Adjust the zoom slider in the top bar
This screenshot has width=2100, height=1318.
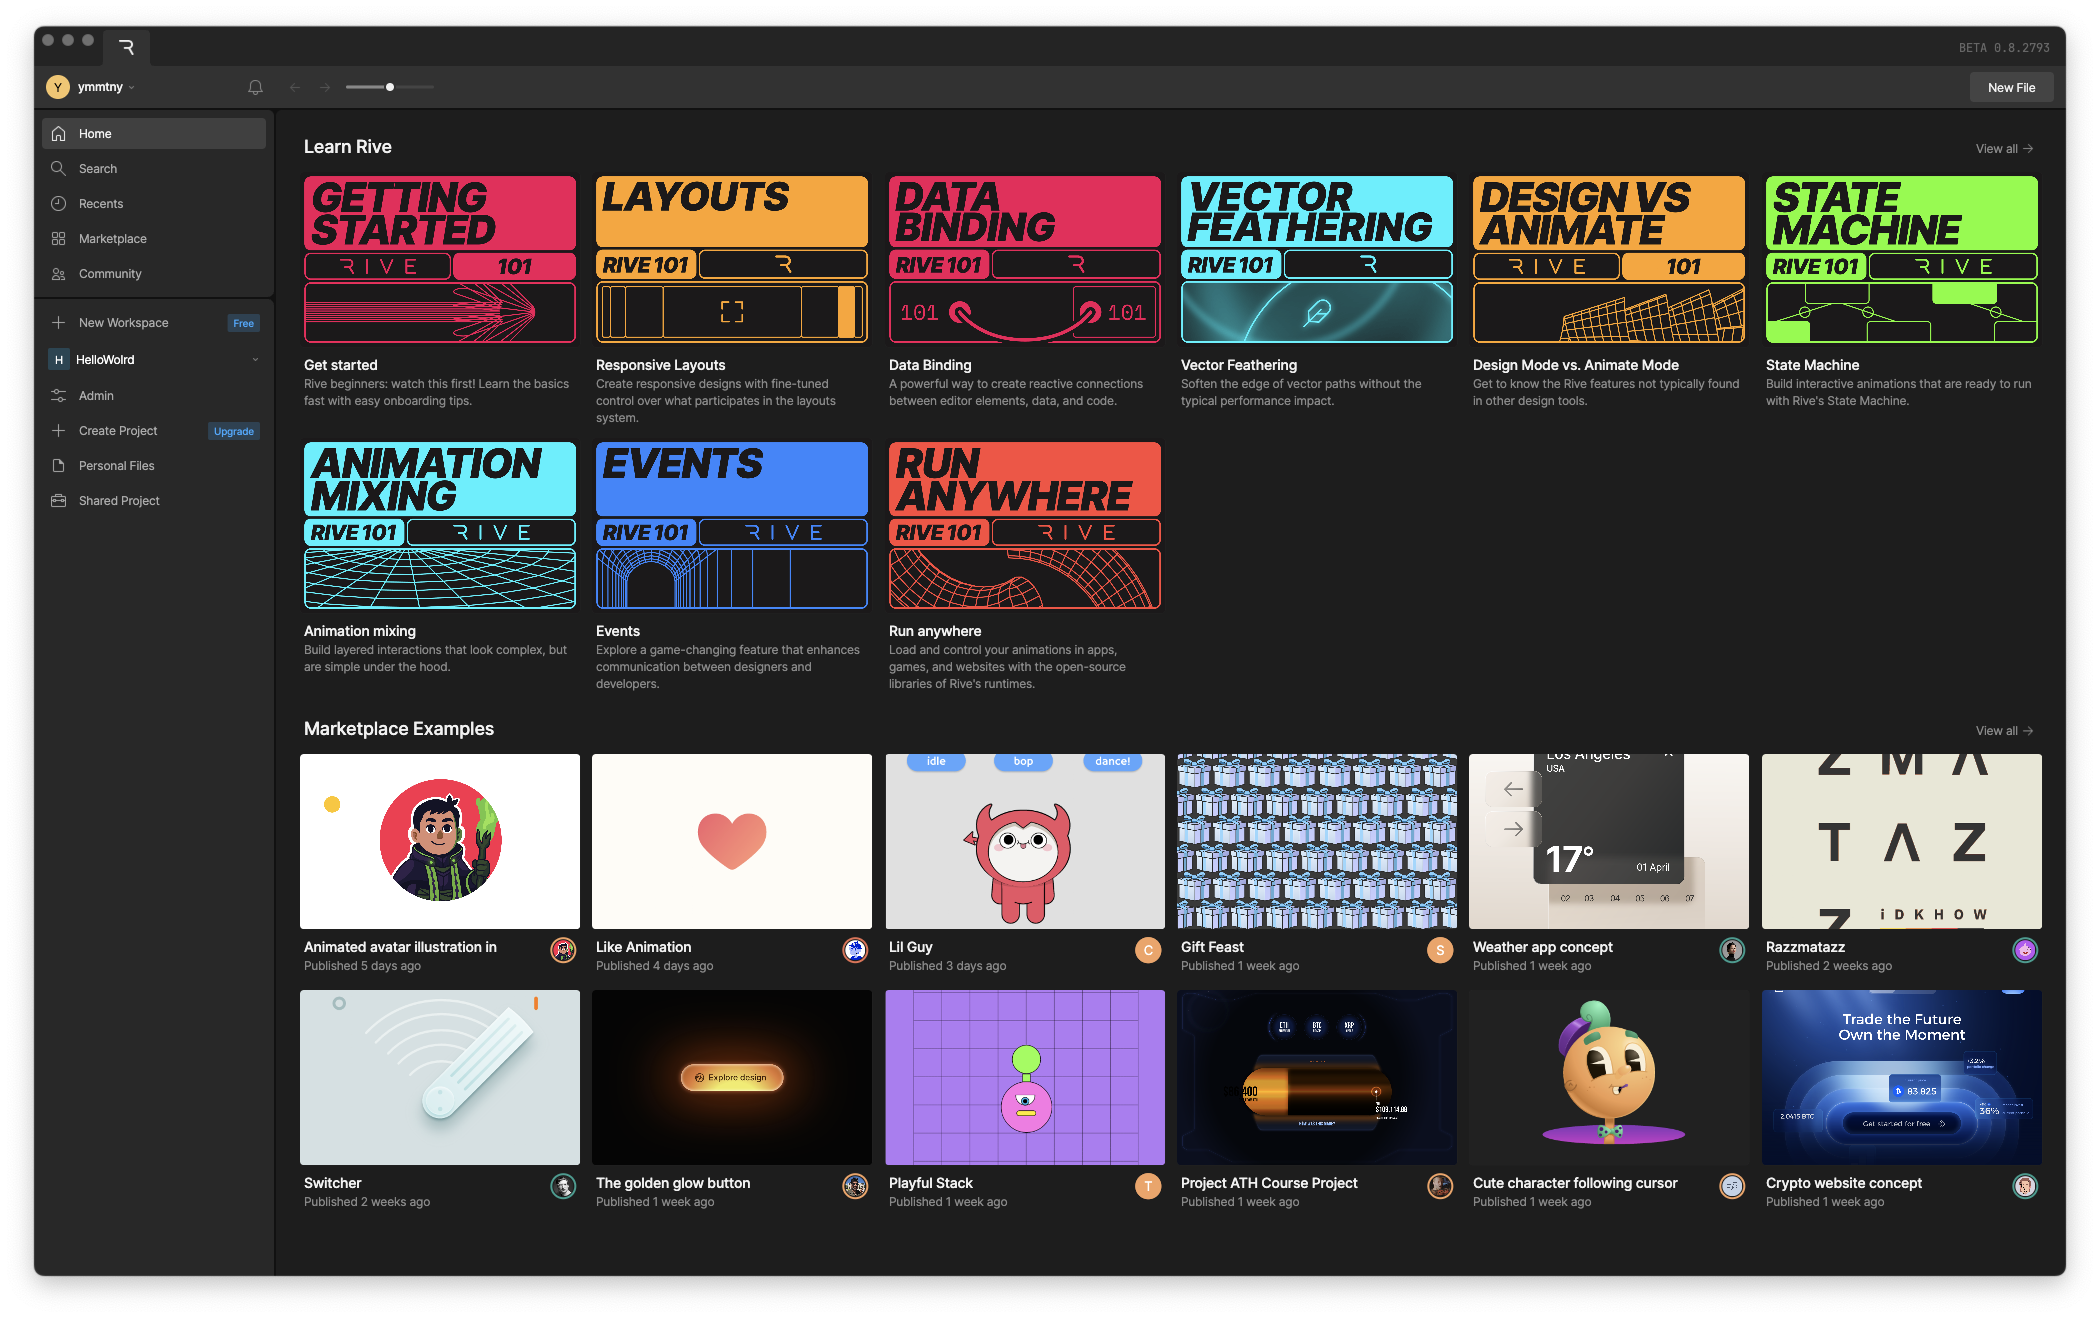tap(390, 87)
